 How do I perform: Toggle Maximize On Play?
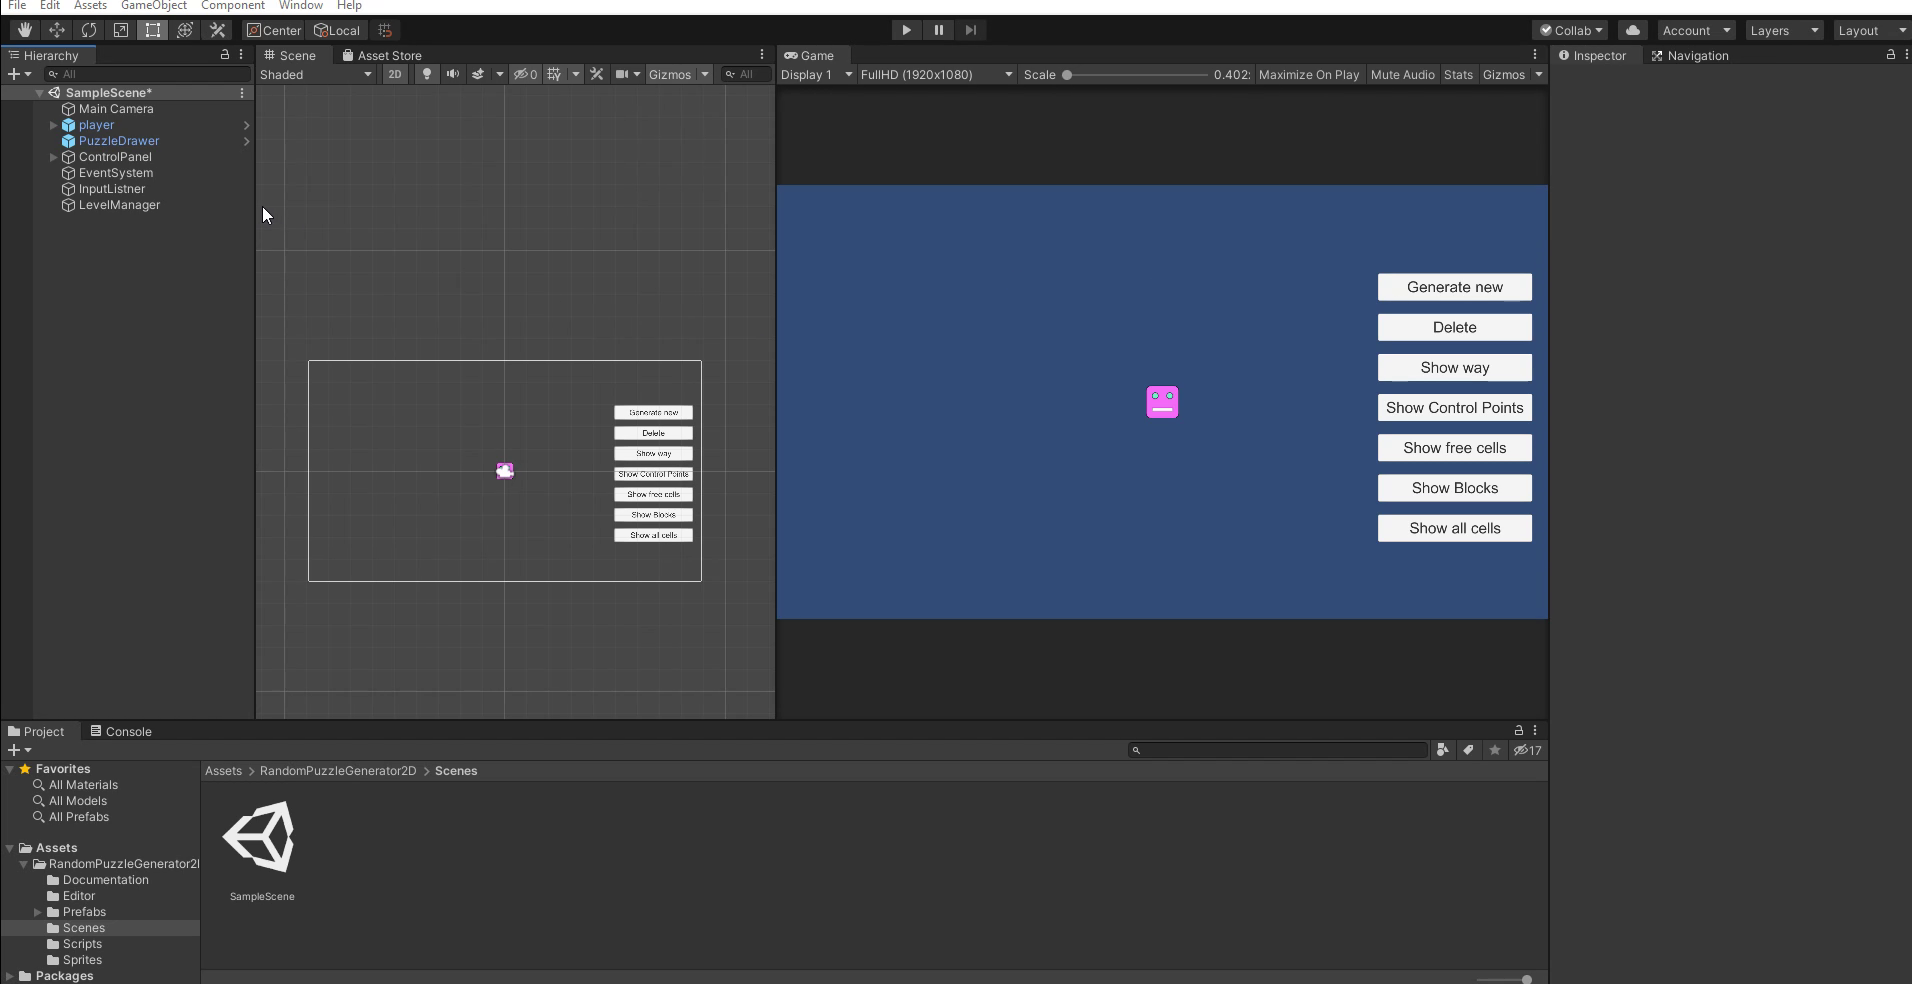click(1309, 74)
